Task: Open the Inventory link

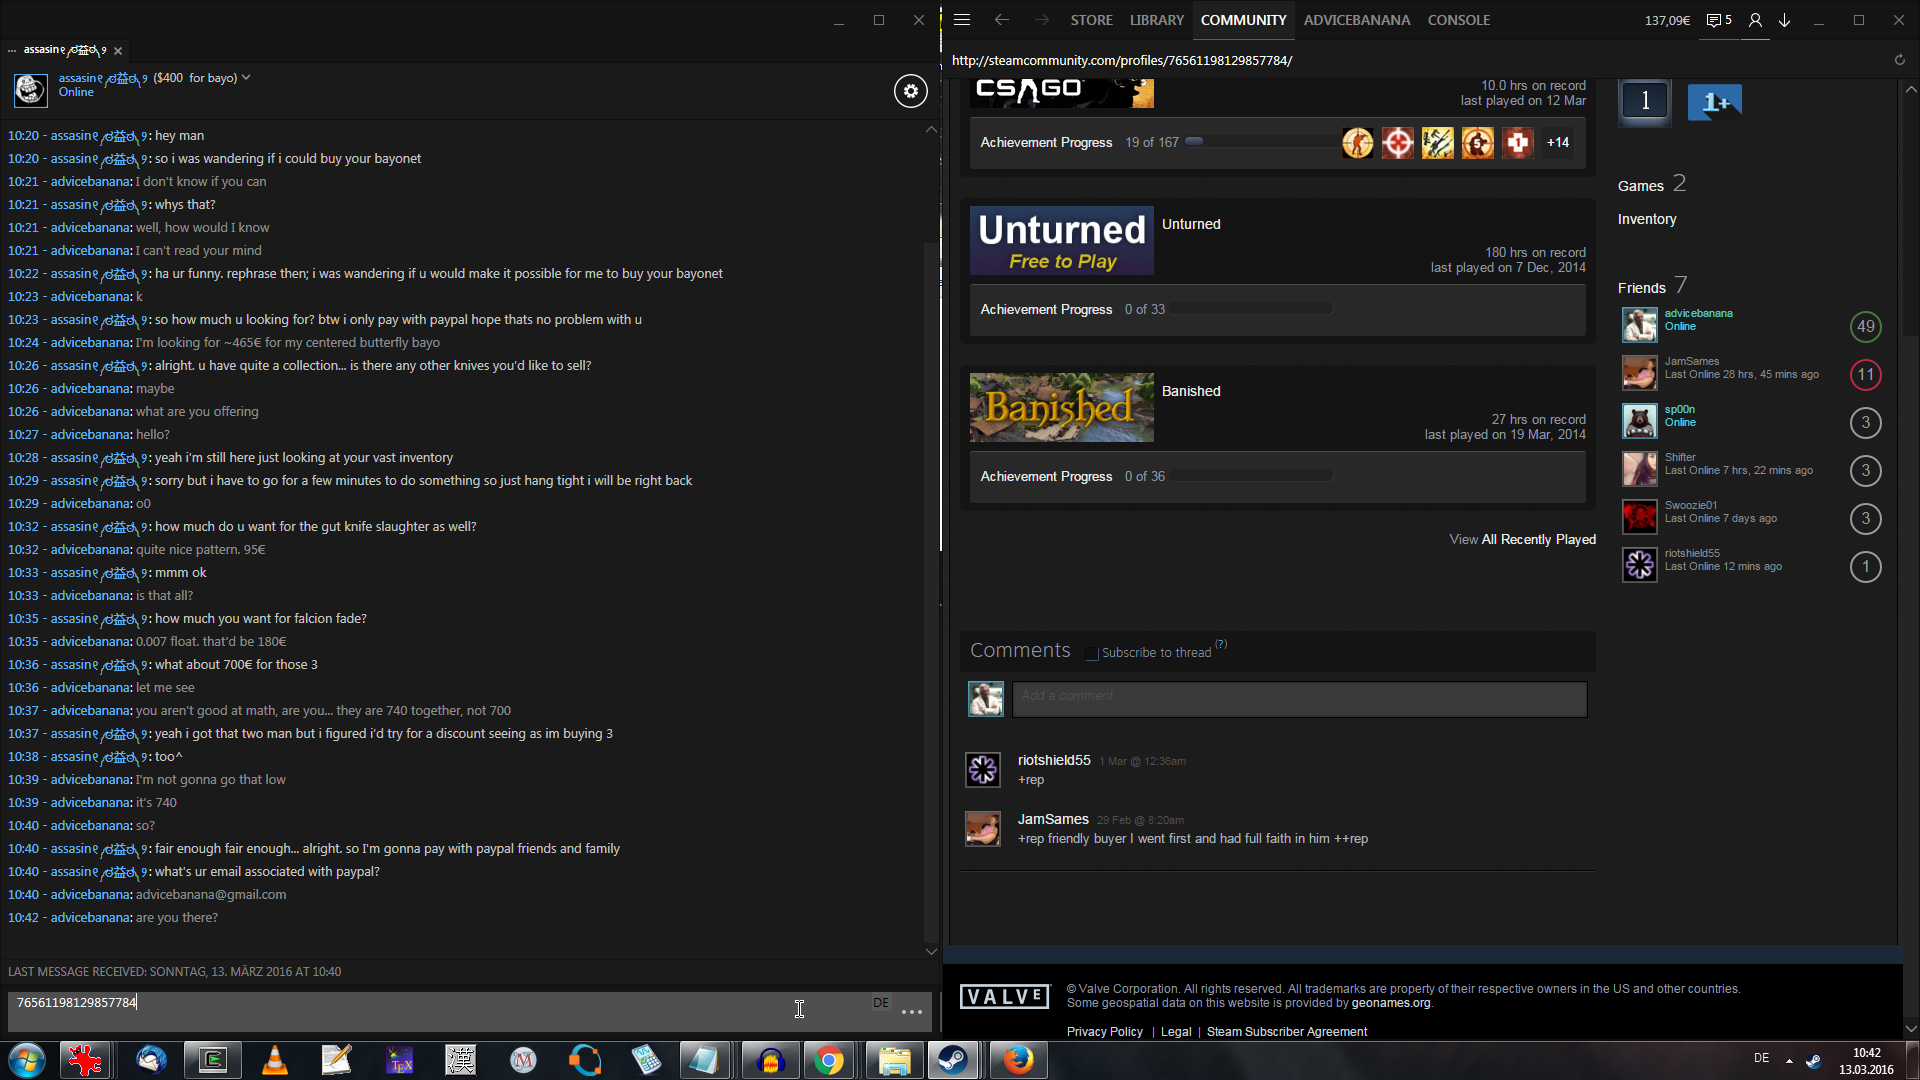Action: 1646,219
